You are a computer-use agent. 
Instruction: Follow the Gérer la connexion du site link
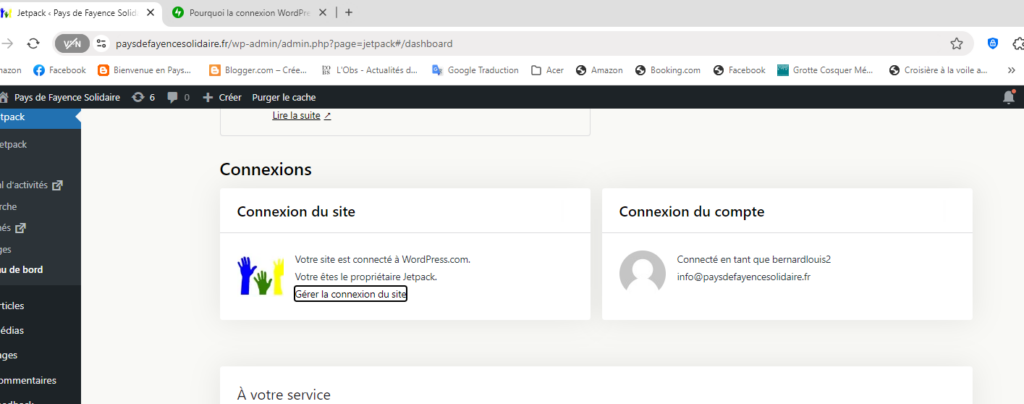click(x=350, y=294)
